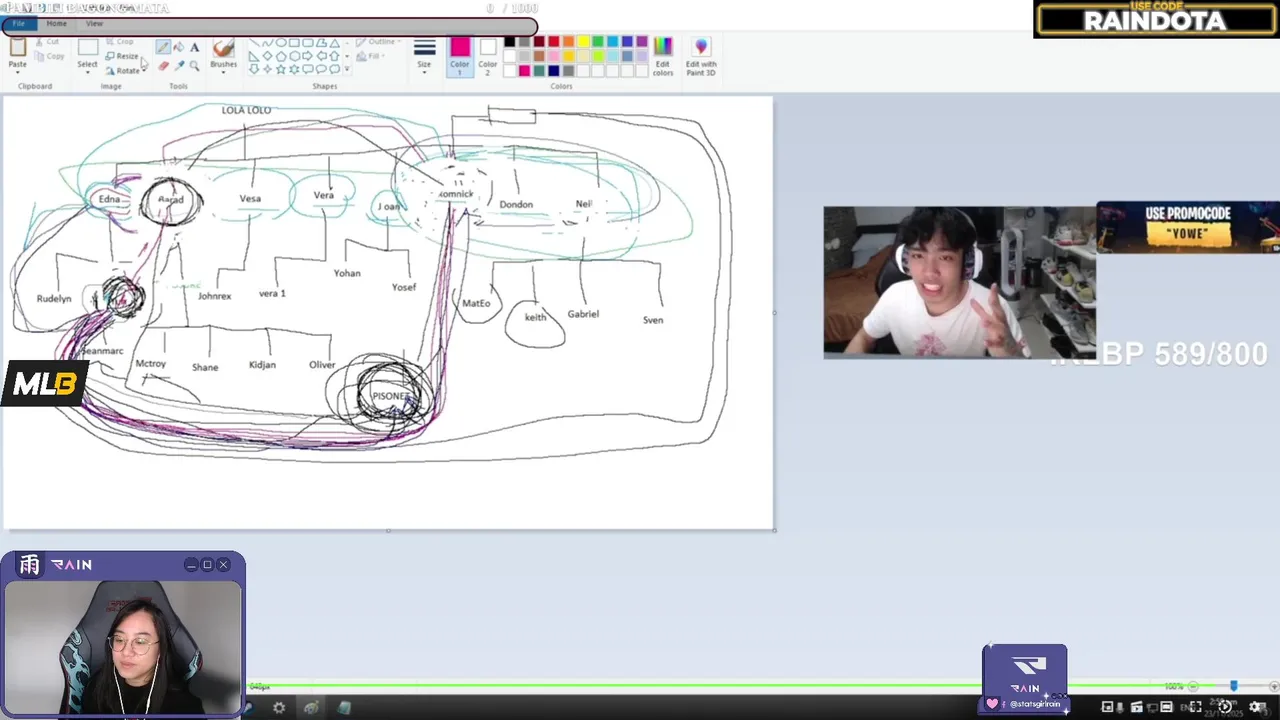This screenshot has height=720, width=1280.
Task: Switch to the View ribbon tab
Action: coord(94,24)
